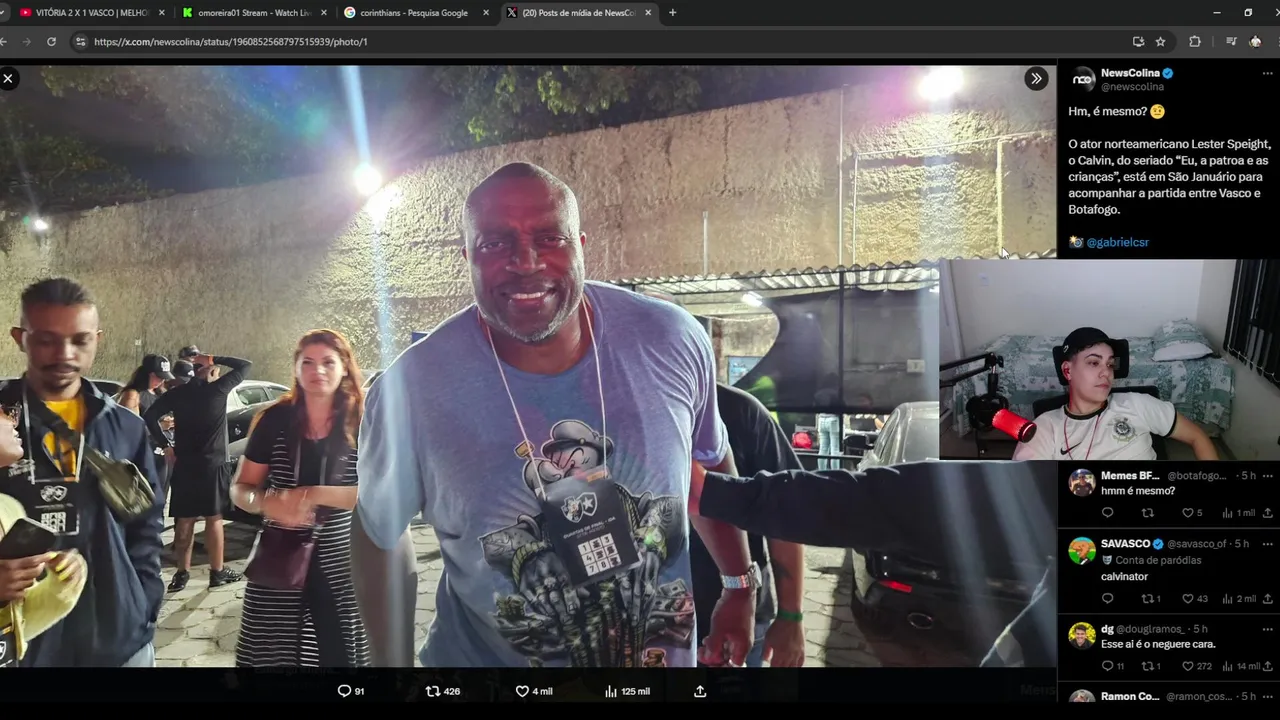This screenshot has height=720, width=1280.
Task: Open more options on dg's comment
Action: tap(1267, 629)
